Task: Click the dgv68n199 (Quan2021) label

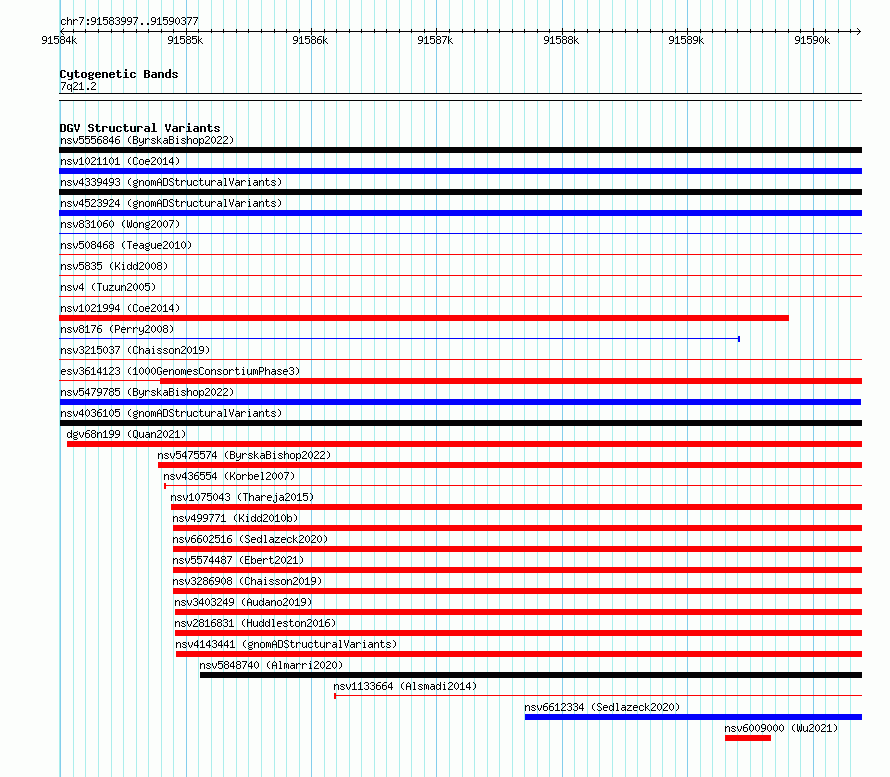Action: (126, 434)
